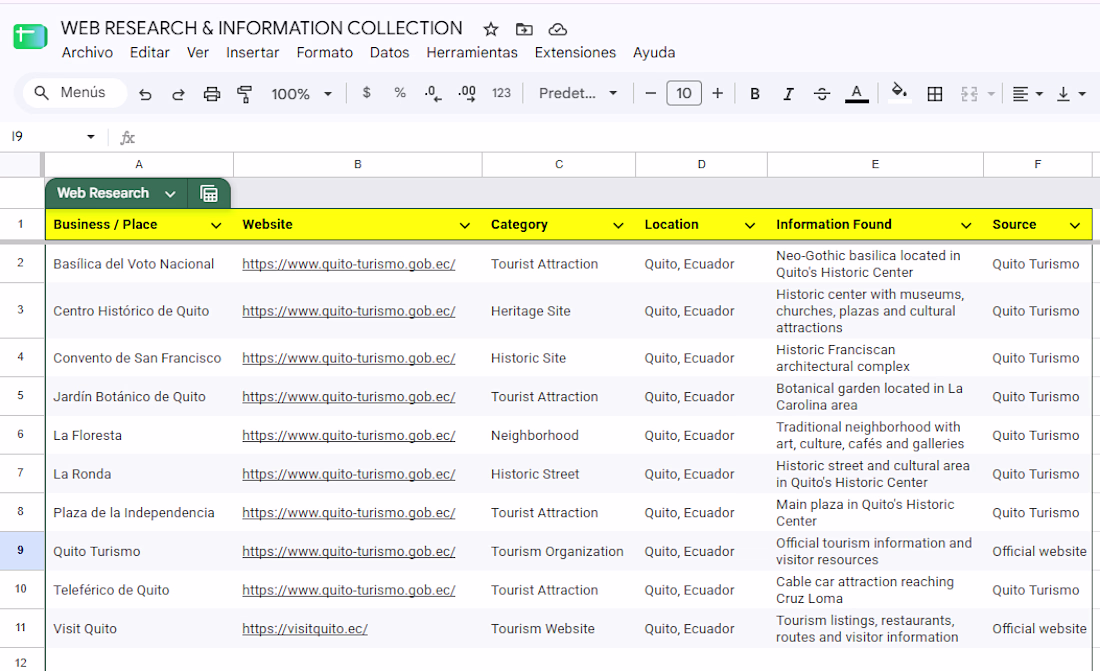This screenshot has height=671, width=1100.
Task: Format as percent
Action: pyautogui.click(x=400, y=93)
